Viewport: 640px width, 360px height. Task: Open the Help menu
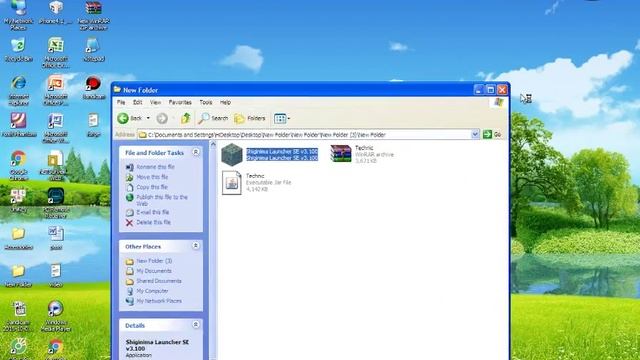(x=225, y=102)
